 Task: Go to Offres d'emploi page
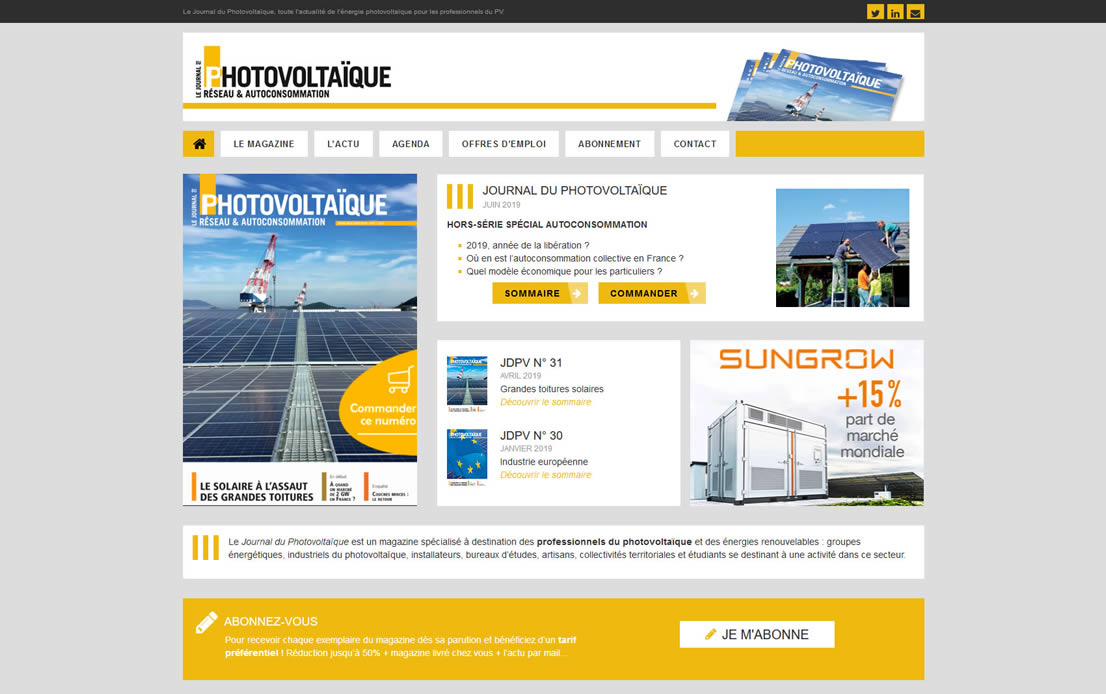tap(504, 144)
